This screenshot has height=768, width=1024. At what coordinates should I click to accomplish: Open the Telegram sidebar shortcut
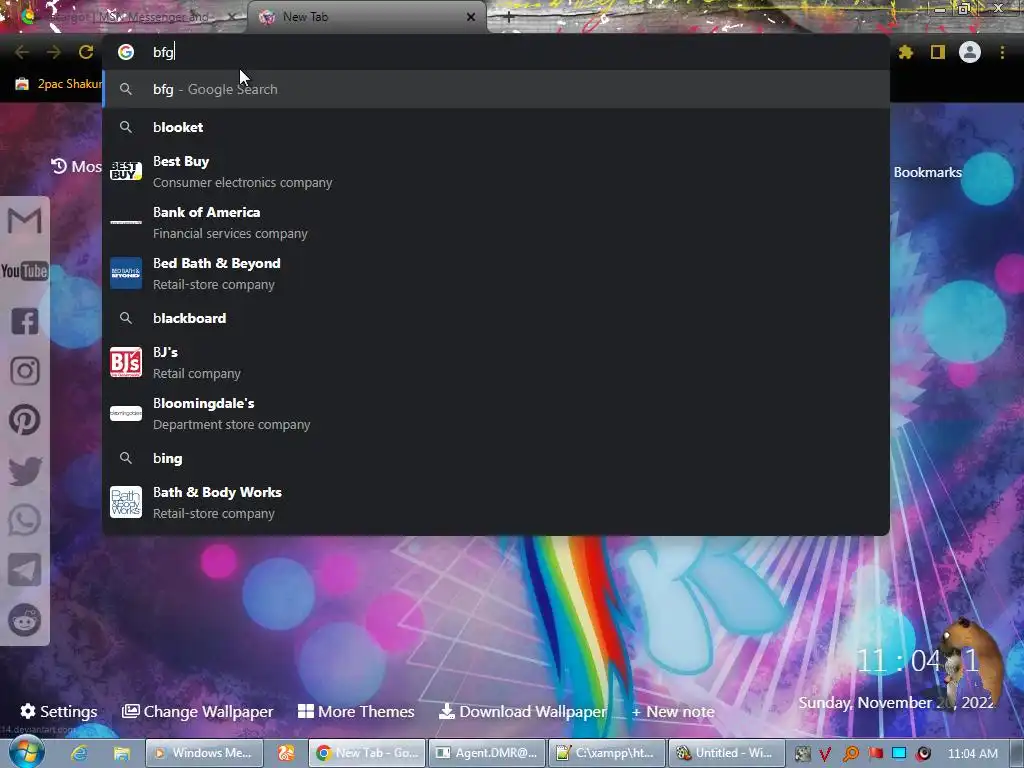(x=25, y=569)
